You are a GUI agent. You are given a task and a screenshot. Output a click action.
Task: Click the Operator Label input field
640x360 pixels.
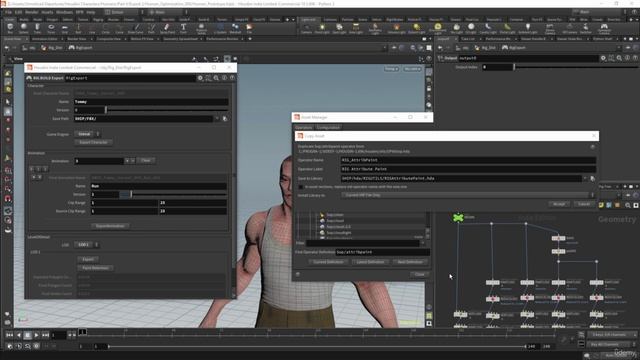pos(468,169)
